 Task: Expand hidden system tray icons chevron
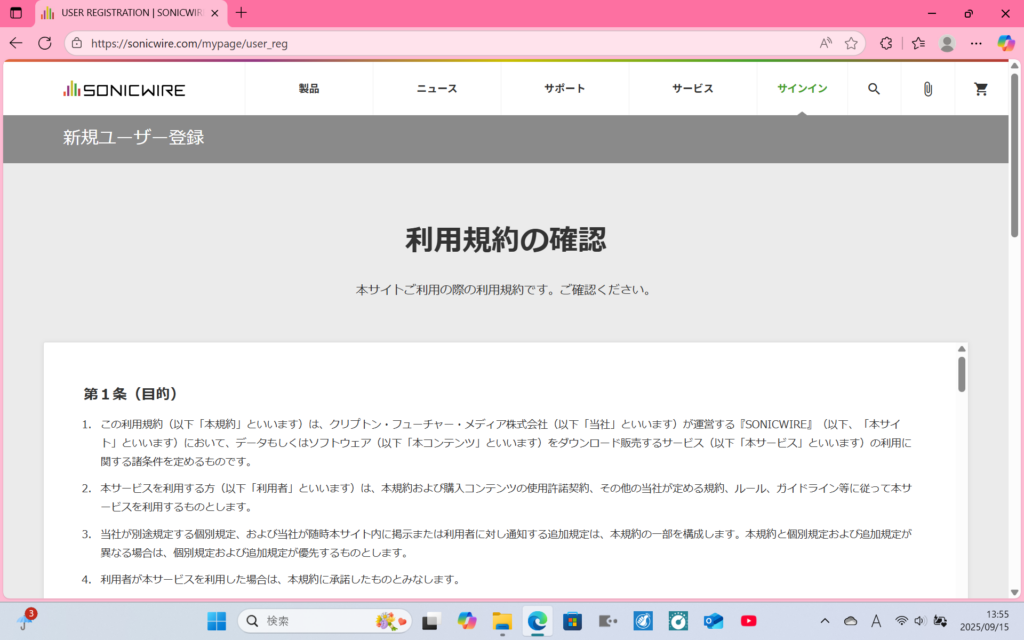click(x=824, y=621)
